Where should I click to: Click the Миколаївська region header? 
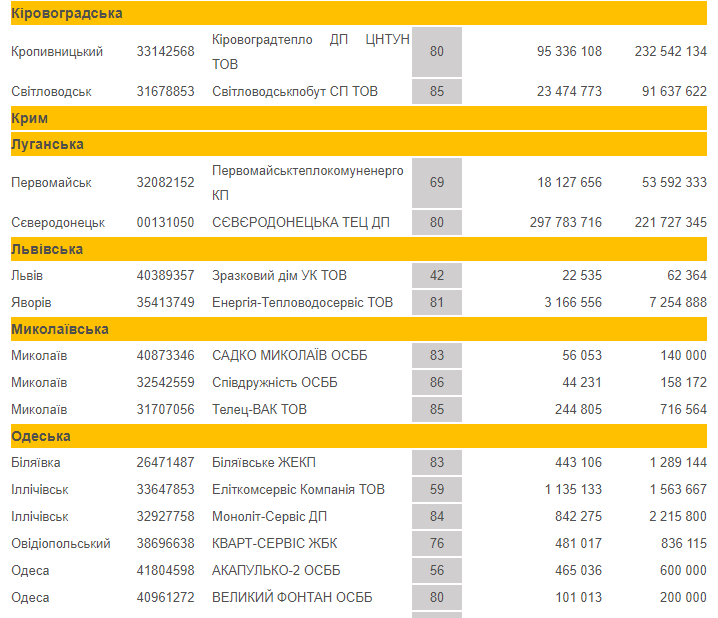(x=59, y=329)
